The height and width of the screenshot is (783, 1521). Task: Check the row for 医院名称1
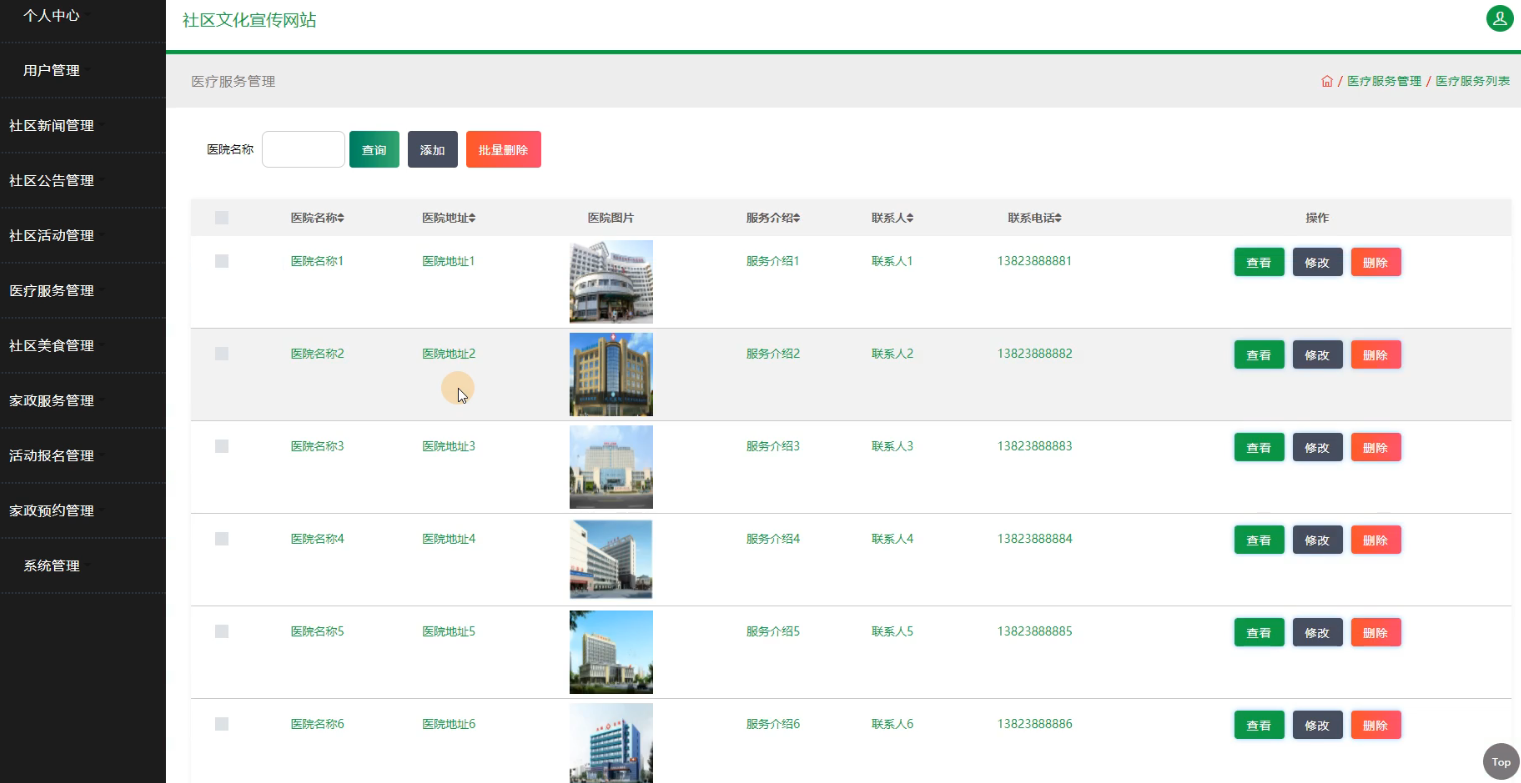pyautogui.click(x=222, y=261)
